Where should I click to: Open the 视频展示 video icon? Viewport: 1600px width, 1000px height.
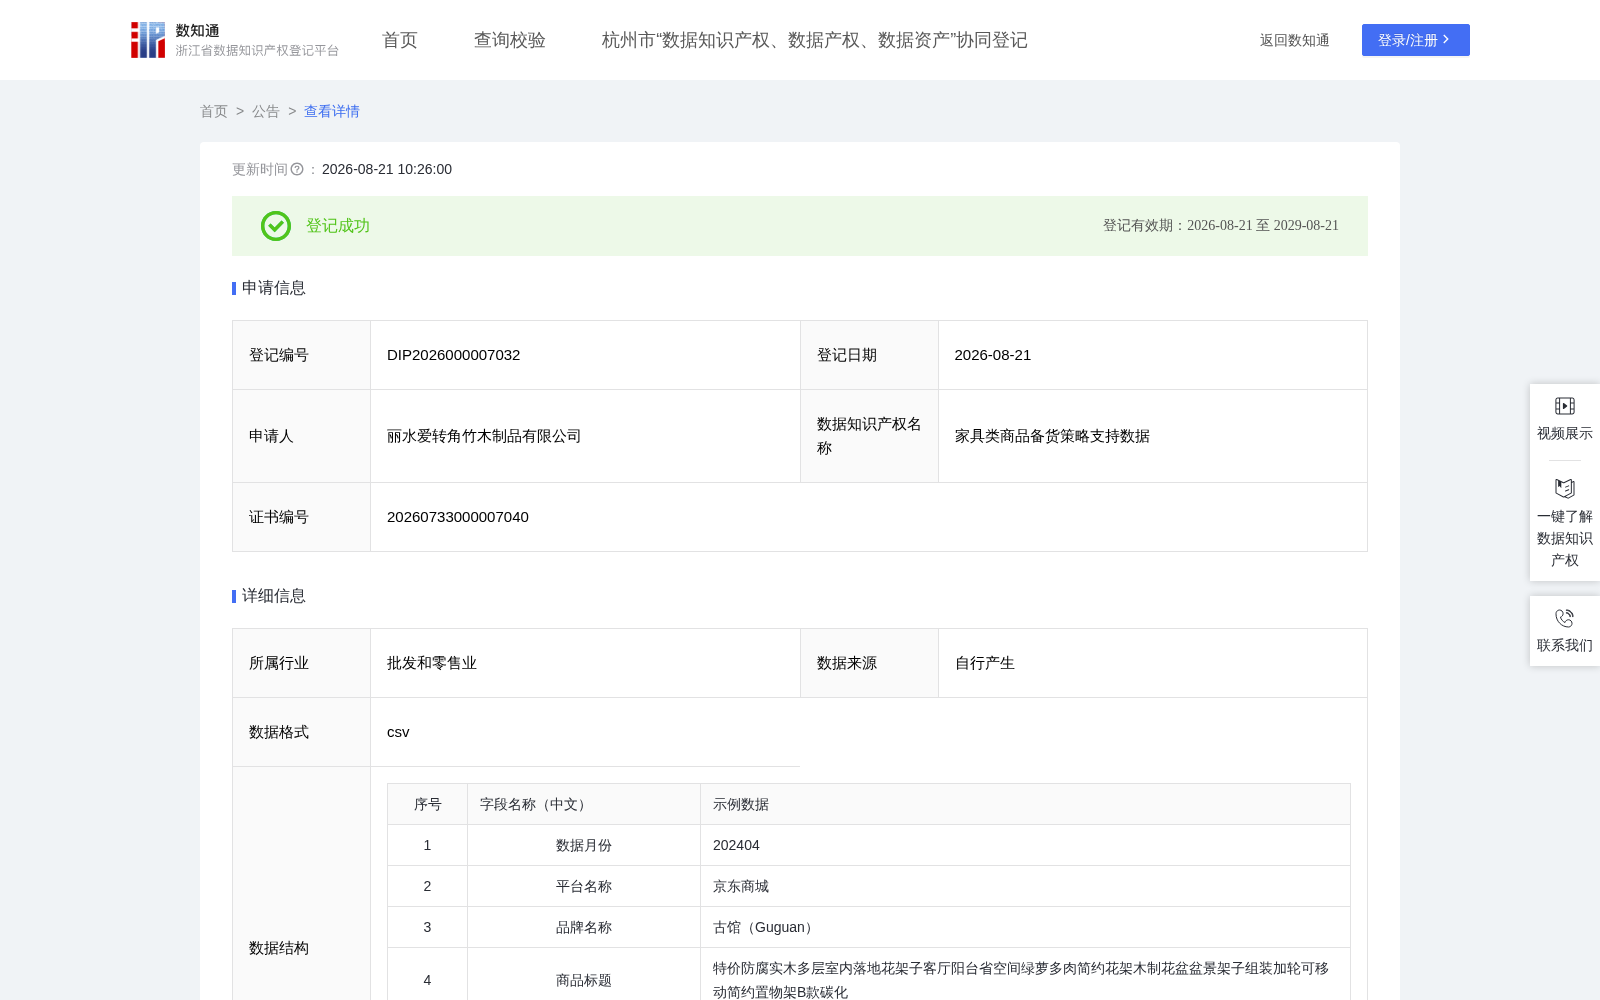point(1565,406)
